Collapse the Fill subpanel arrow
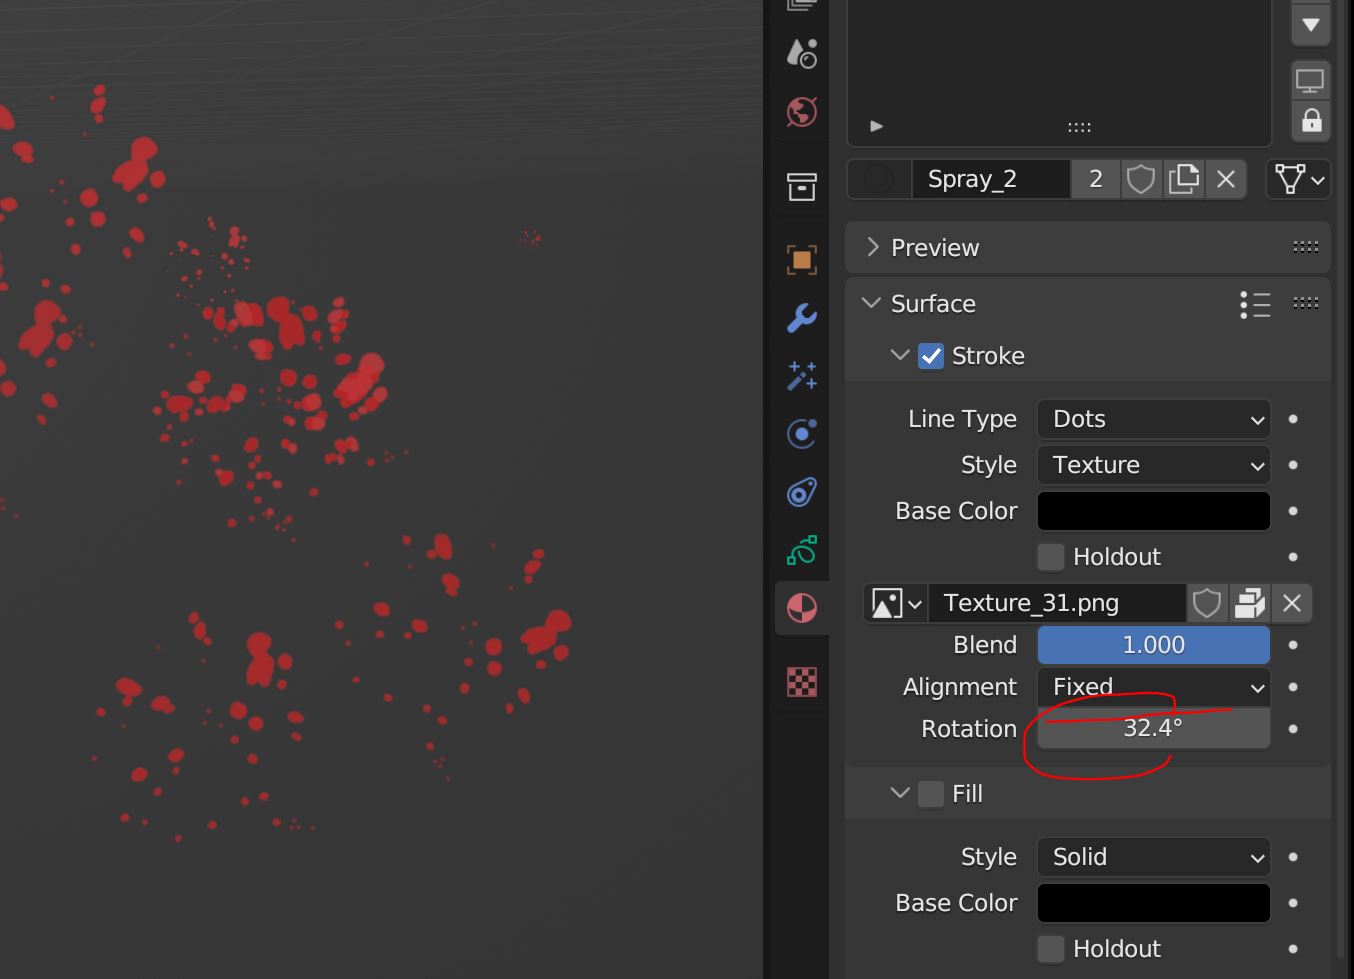The width and height of the screenshot is (1354, 979). pos(899,793)
